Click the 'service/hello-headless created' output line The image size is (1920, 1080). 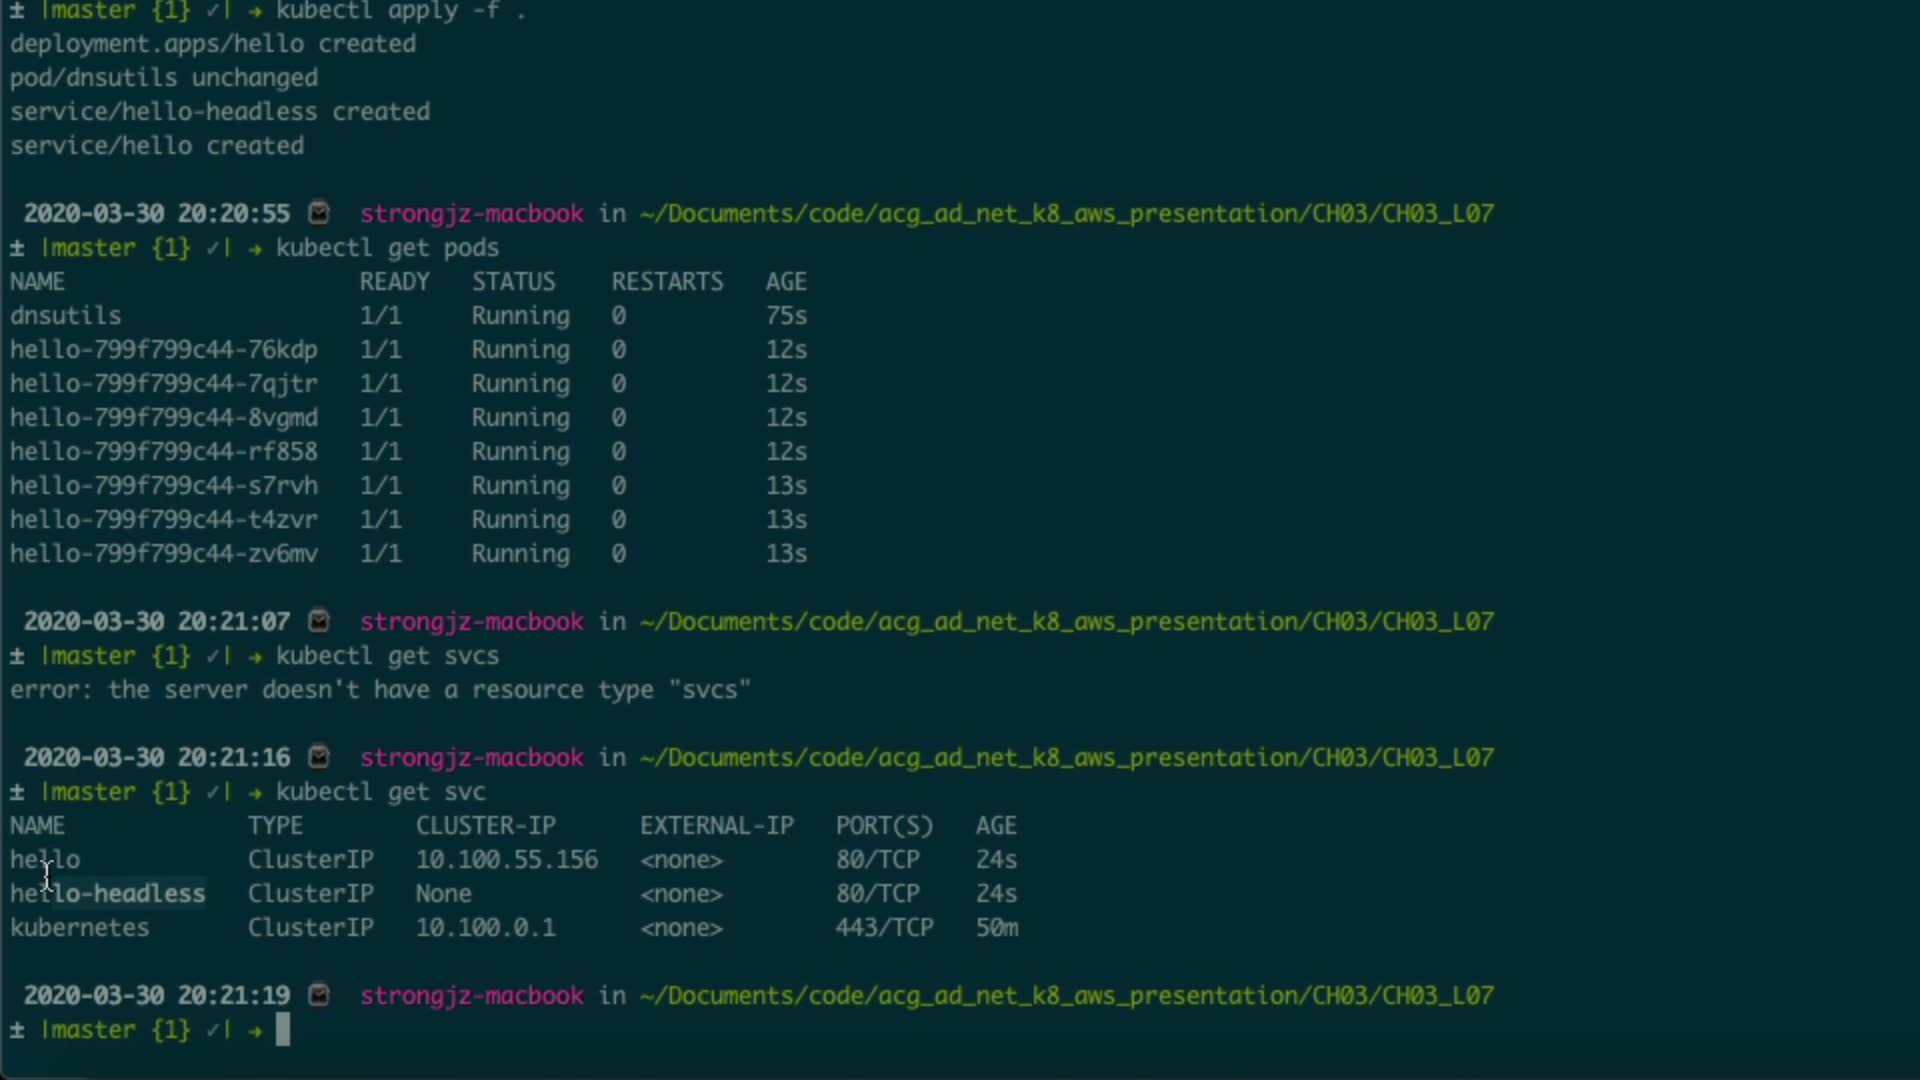(x=220, y=111)
